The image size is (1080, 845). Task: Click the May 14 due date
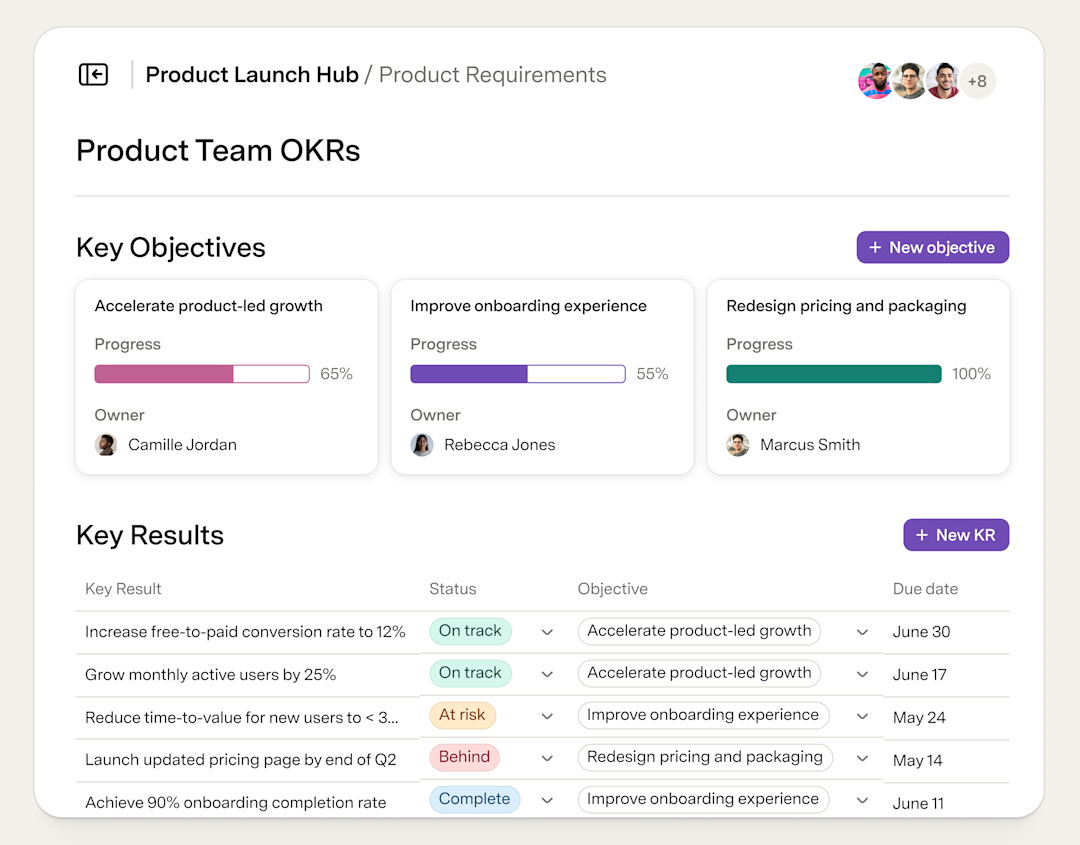pos(917,760)
